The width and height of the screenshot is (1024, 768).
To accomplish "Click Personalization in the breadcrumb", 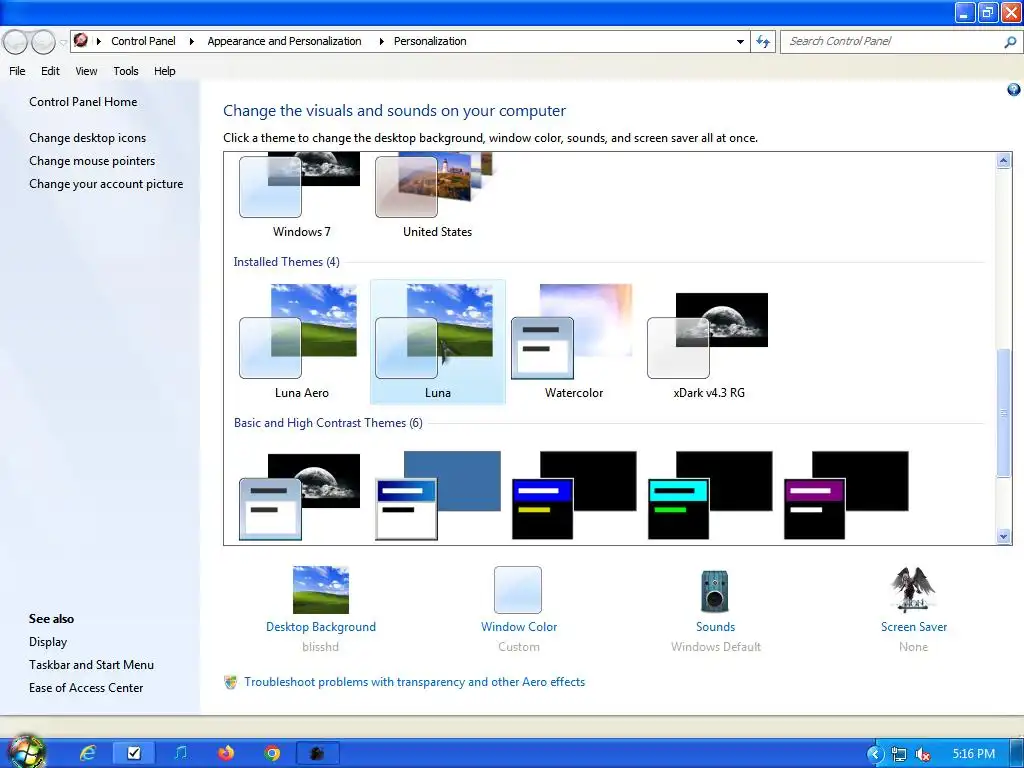I will point(430,41).
